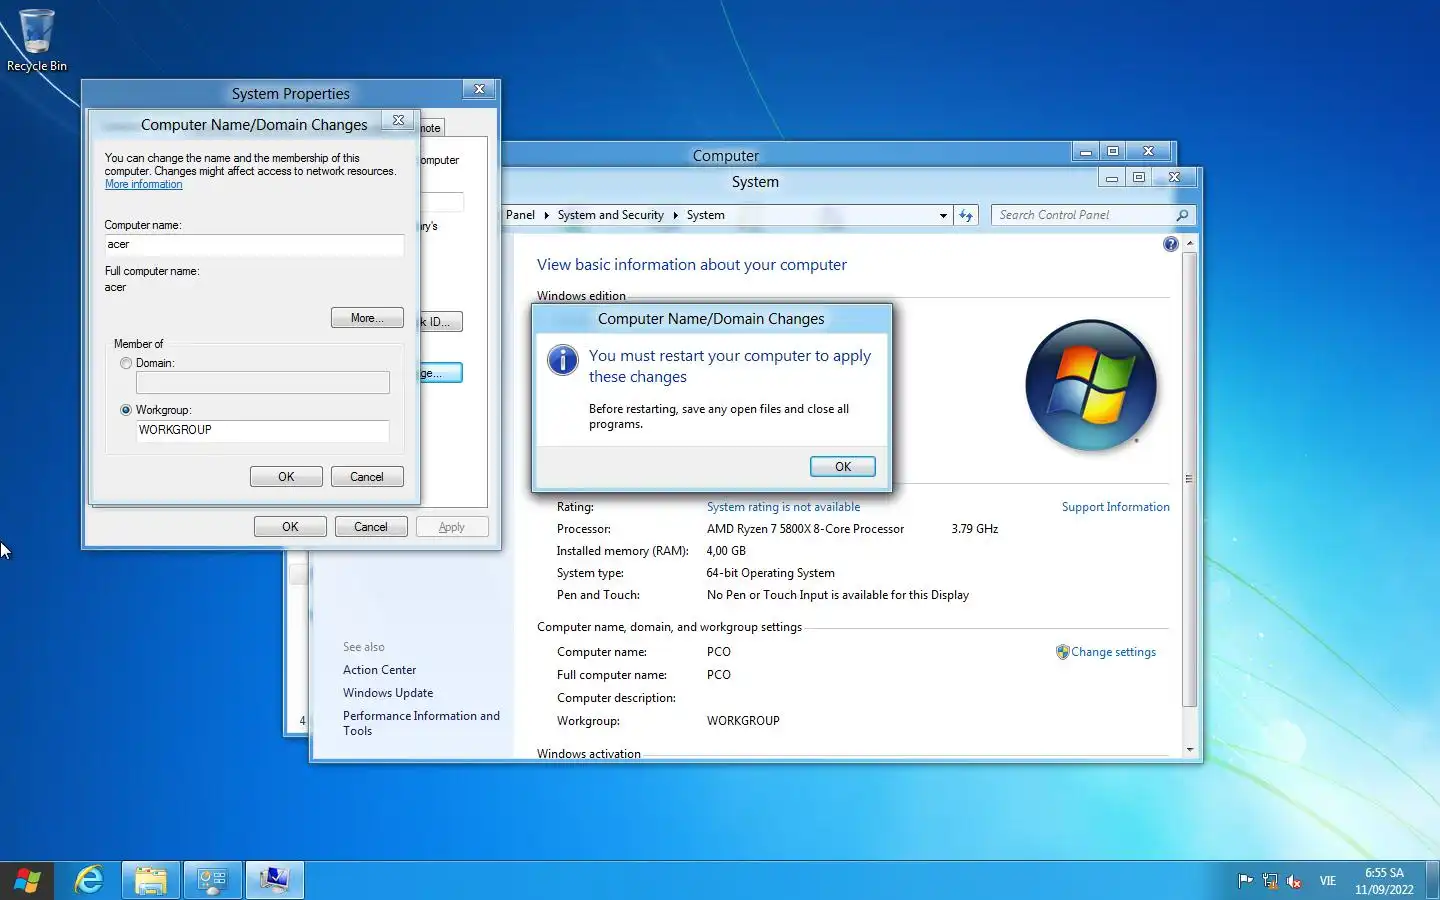Viewport: 1440px width, 900px height.
Task: Open the Windows Start menu orb
Action: 27,880
